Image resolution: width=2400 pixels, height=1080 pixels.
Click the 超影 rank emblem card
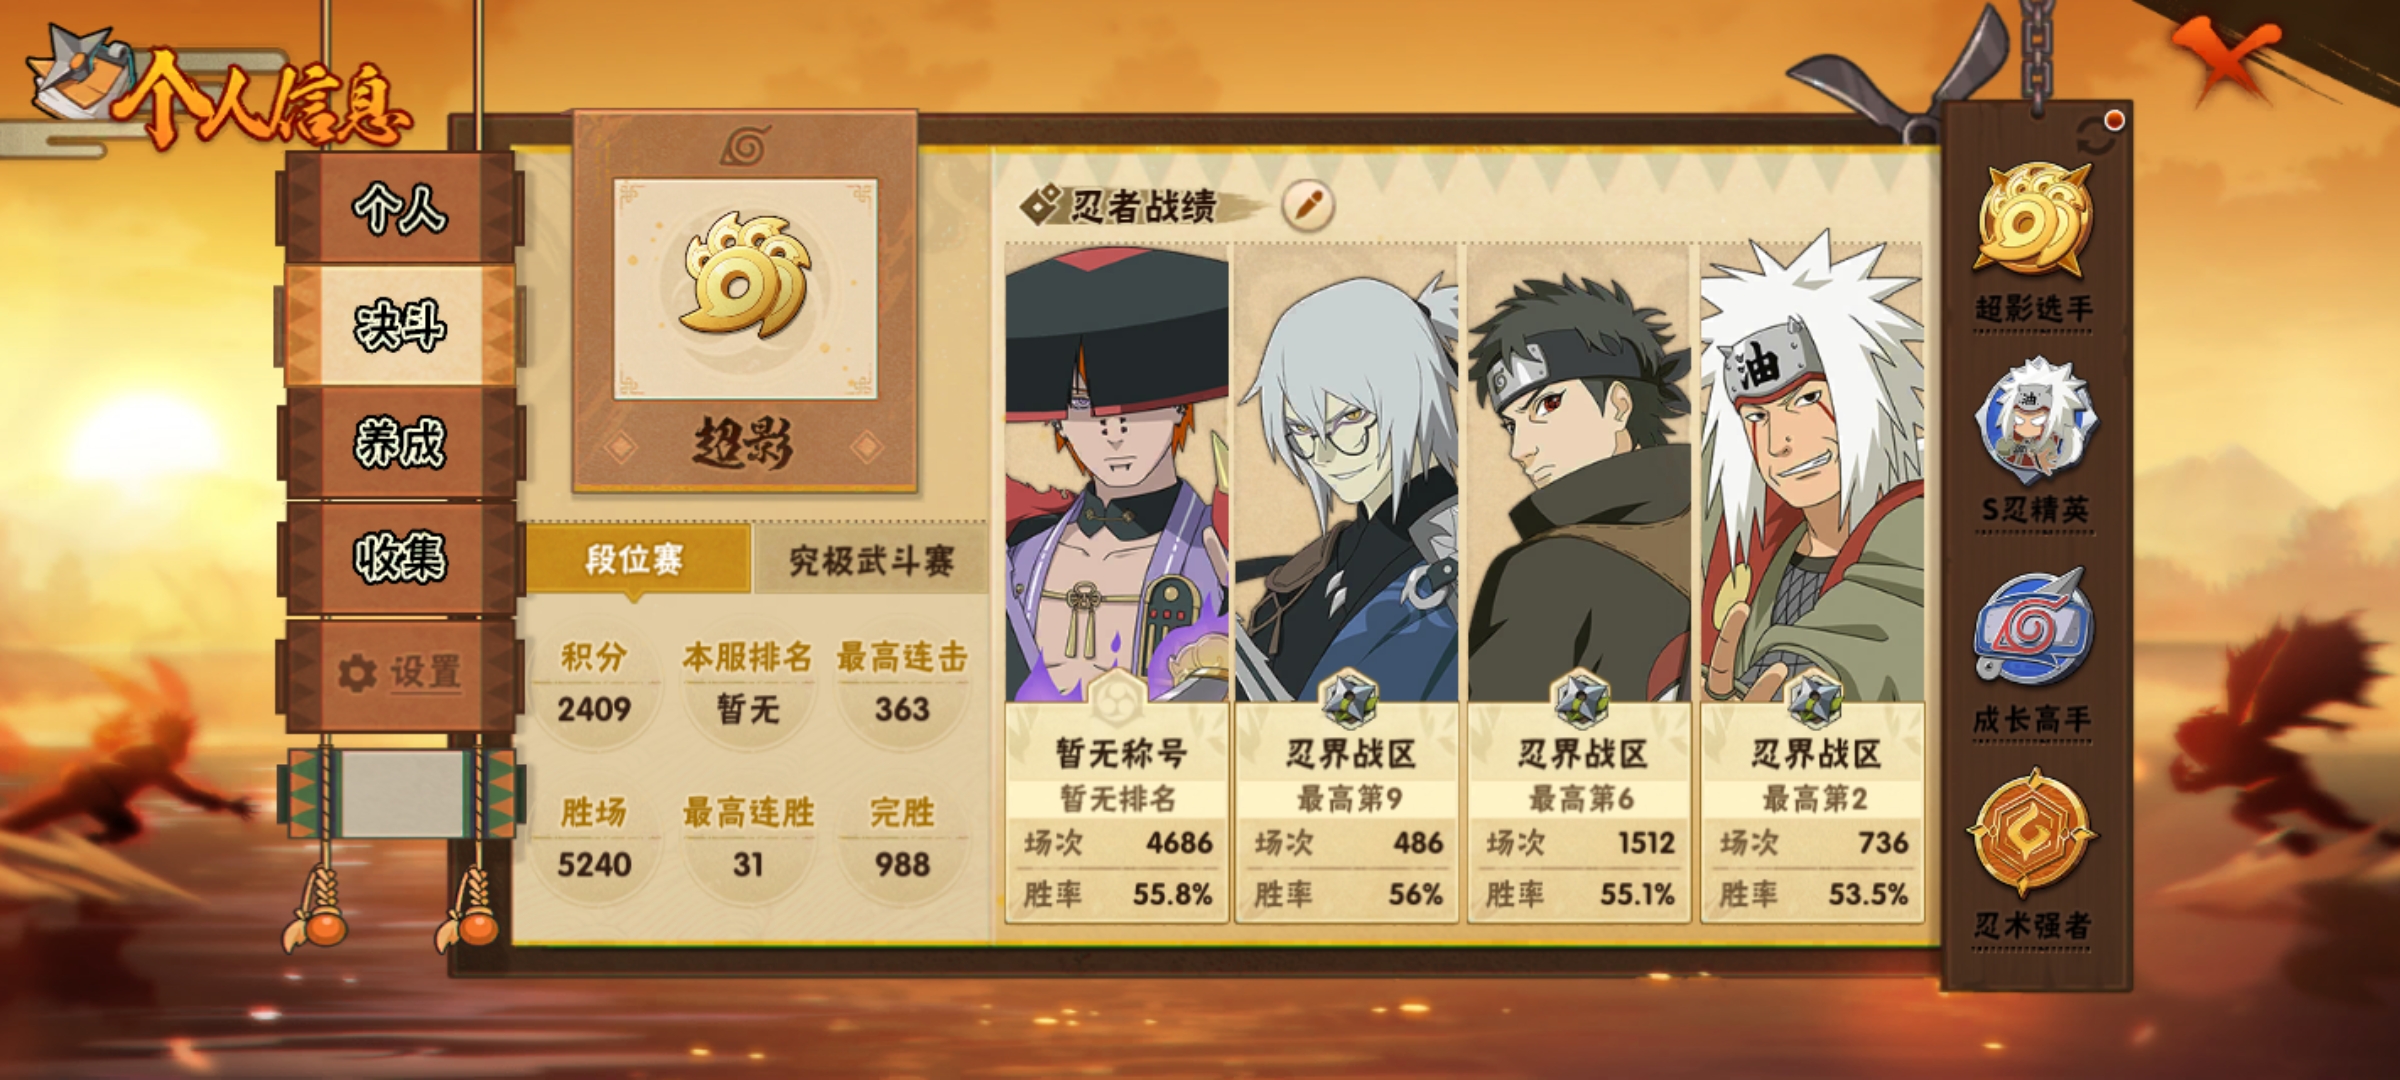[x=745, y=302]
